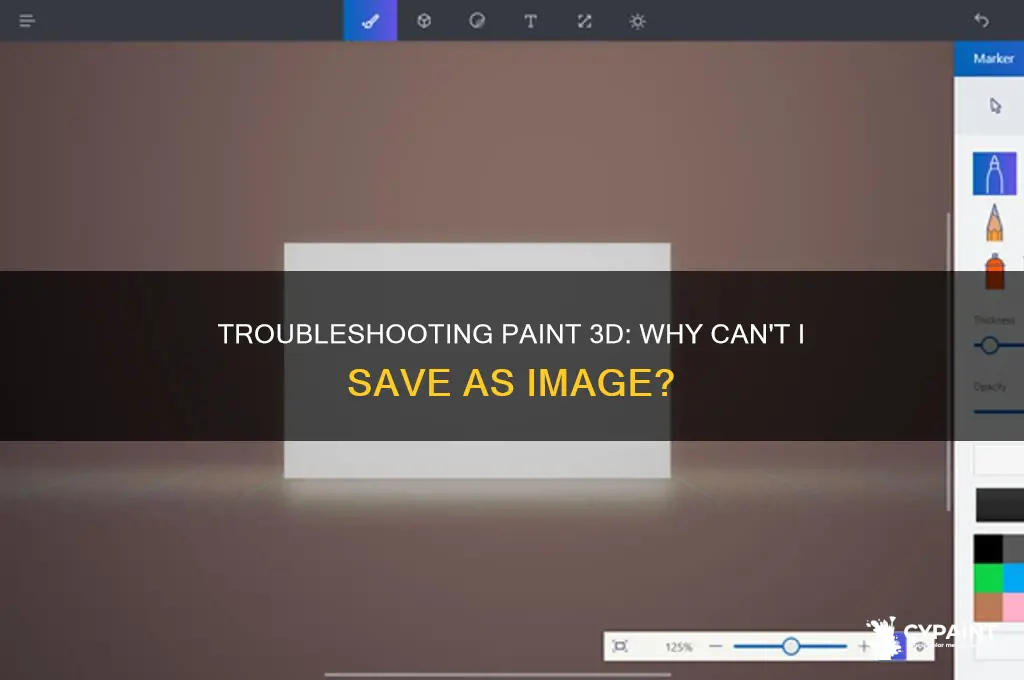Screen dimensions: 1024x680
Task: Pick the brown color swatch
Action: 987,607
